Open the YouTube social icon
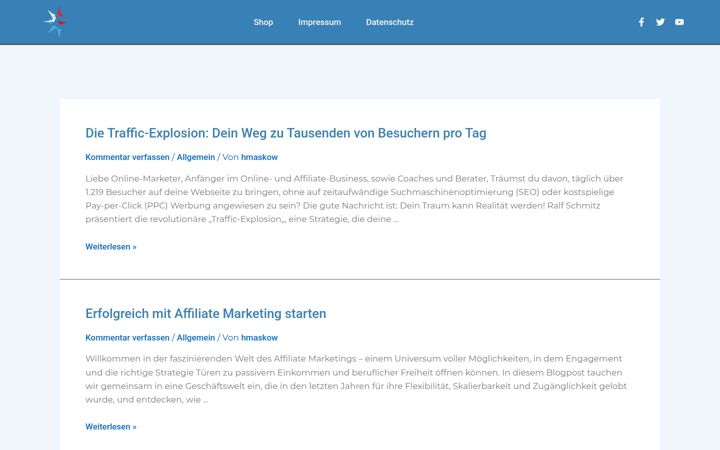This screenshot has height=450, width=720. [680, 22]
